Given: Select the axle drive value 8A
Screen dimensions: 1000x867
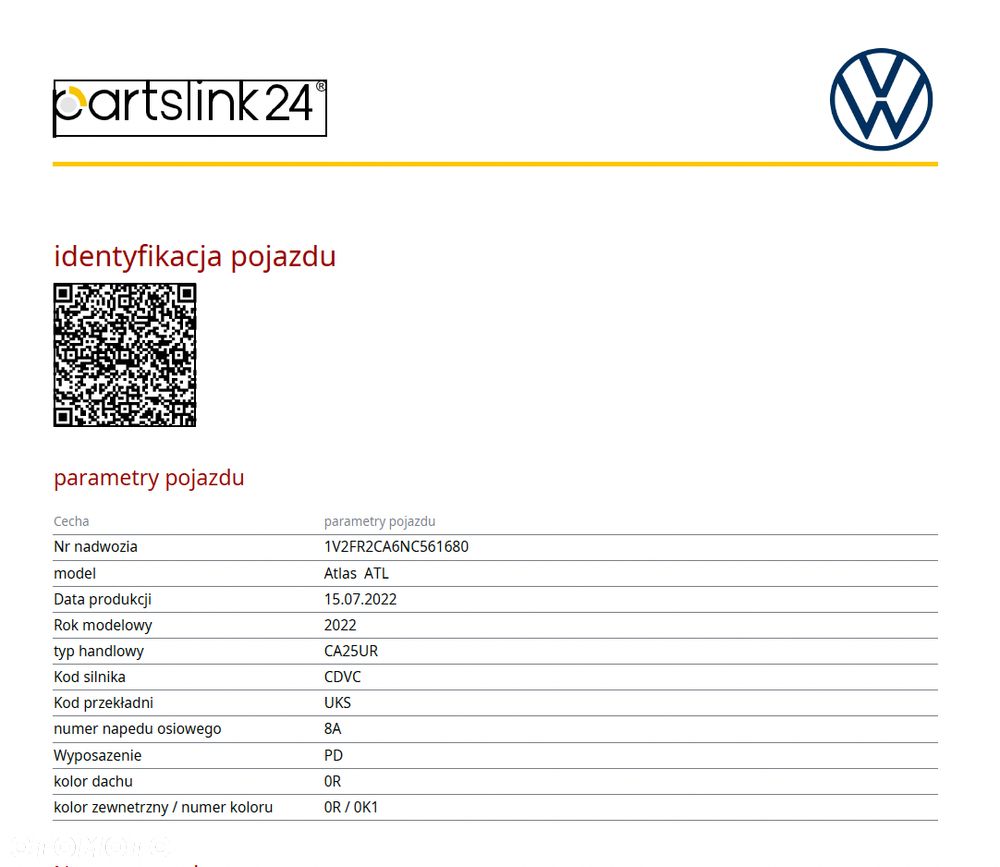Looking at the screenshot, I should (x=332, y=729).
